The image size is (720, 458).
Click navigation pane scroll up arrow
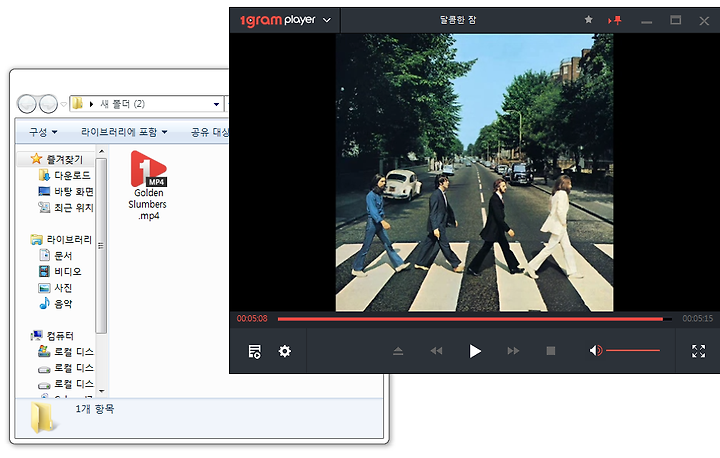pos(101,151)
